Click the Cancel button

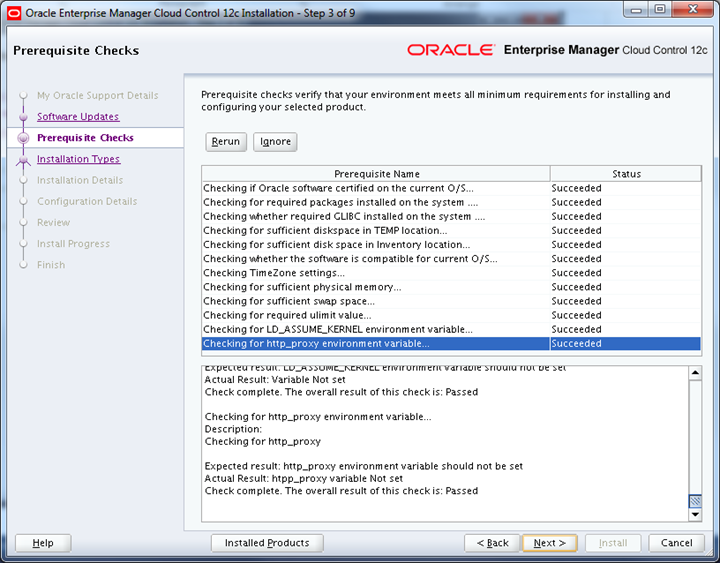tap(676, 543)
